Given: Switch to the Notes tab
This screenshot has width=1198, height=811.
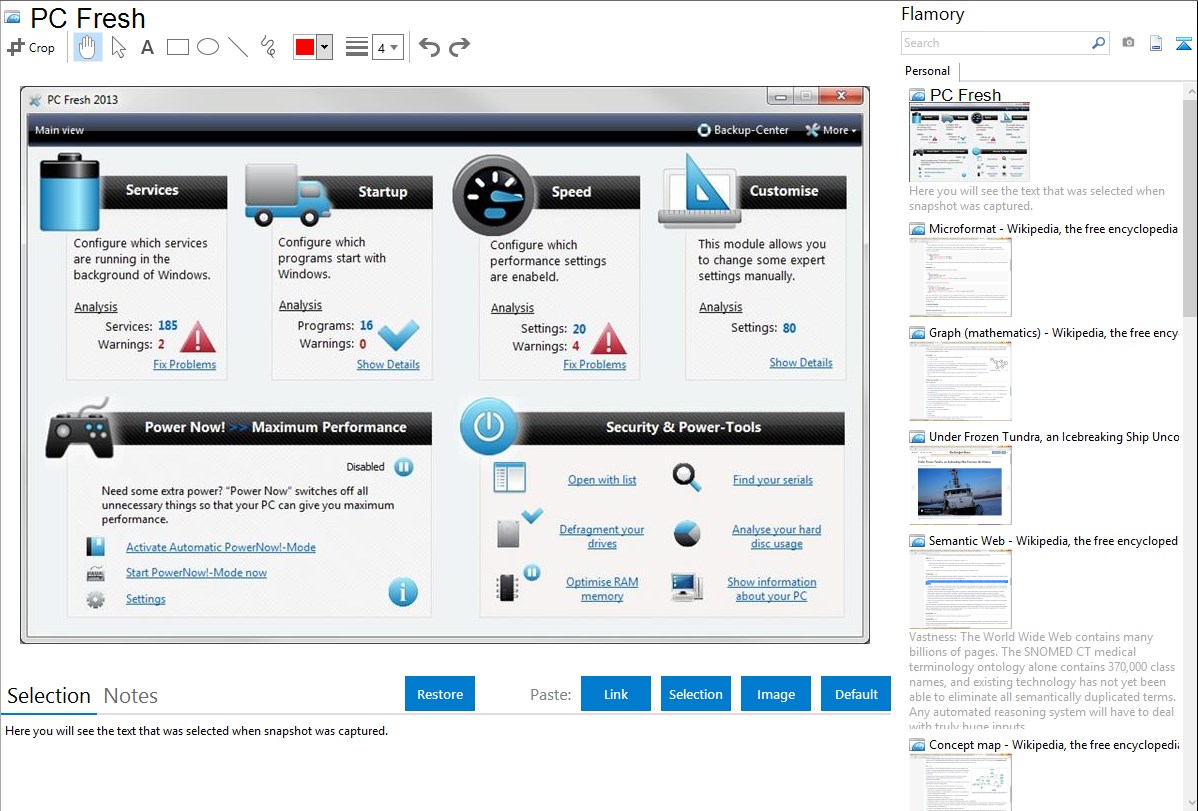Looking at the screenshot, I should pos(131,696).
